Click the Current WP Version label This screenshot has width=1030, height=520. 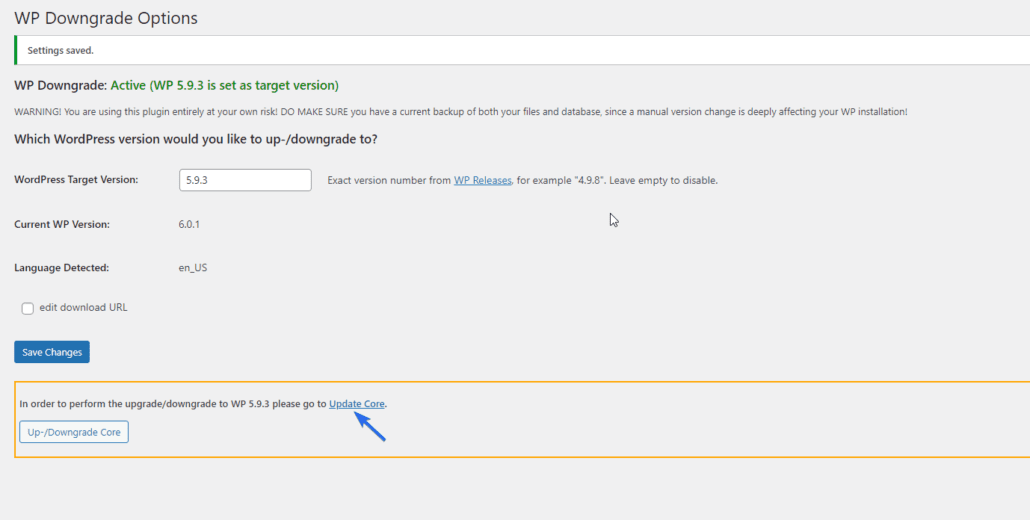click(62, 225)
